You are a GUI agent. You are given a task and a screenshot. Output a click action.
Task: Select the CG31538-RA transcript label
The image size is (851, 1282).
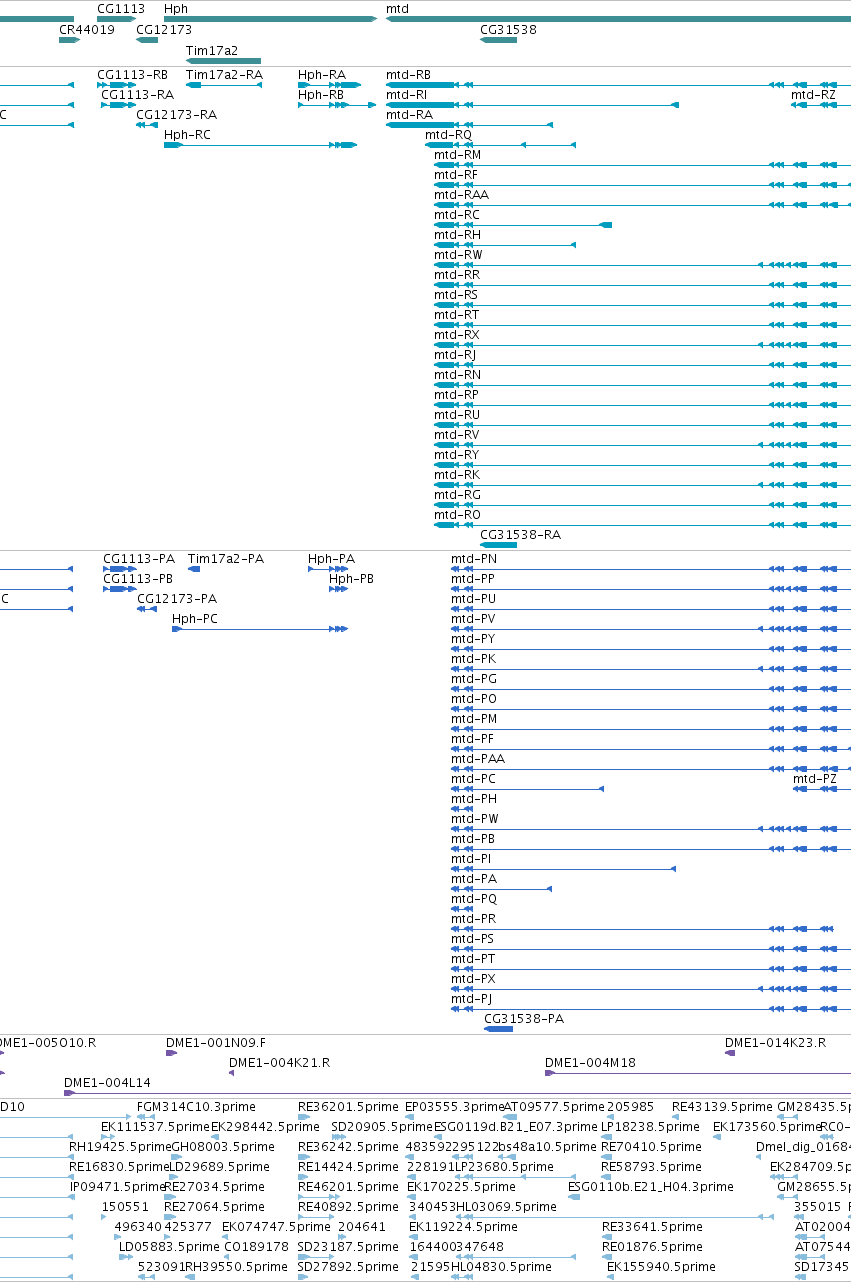520,535
